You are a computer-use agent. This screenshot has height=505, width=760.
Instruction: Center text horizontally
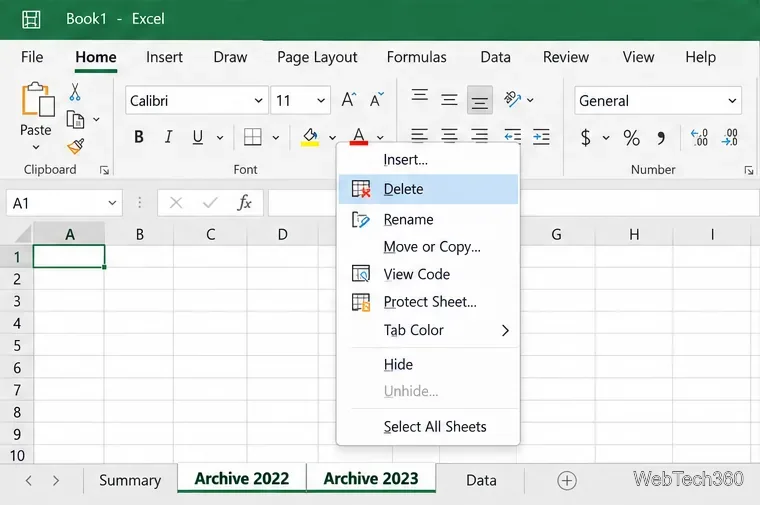(449, 136)
